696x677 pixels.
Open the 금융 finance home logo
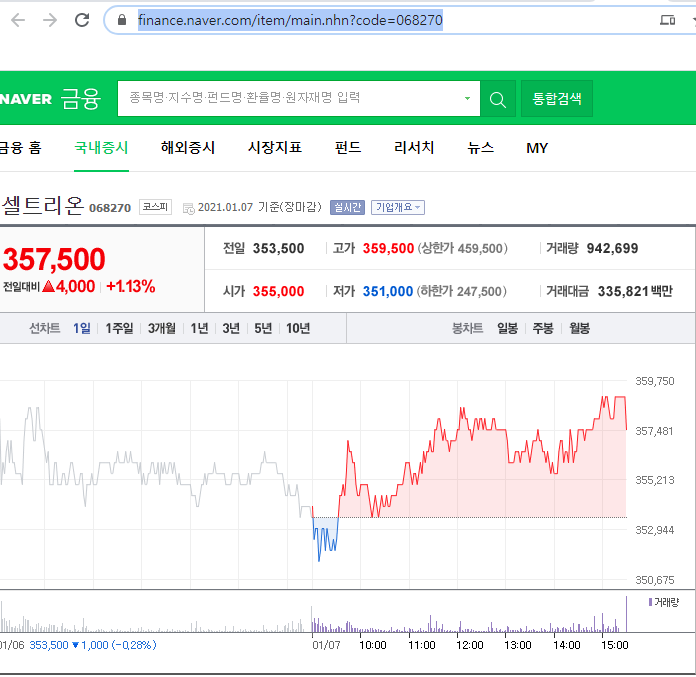[81, 99]
